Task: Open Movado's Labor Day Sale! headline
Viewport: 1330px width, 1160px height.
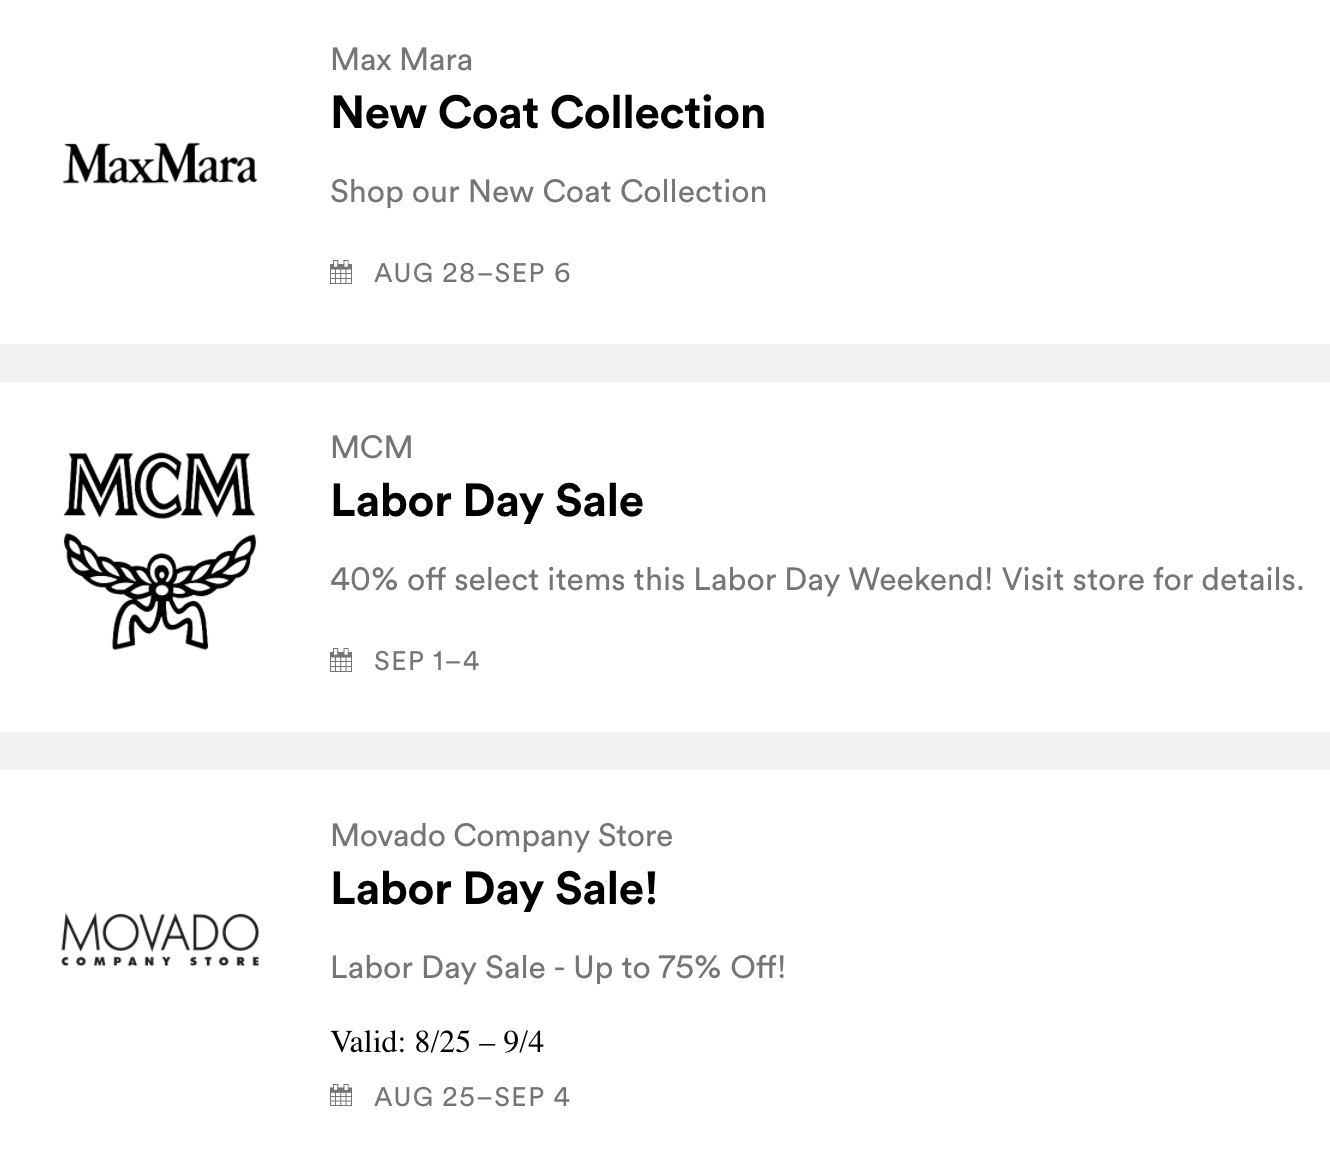Action: tap(494, 889)
